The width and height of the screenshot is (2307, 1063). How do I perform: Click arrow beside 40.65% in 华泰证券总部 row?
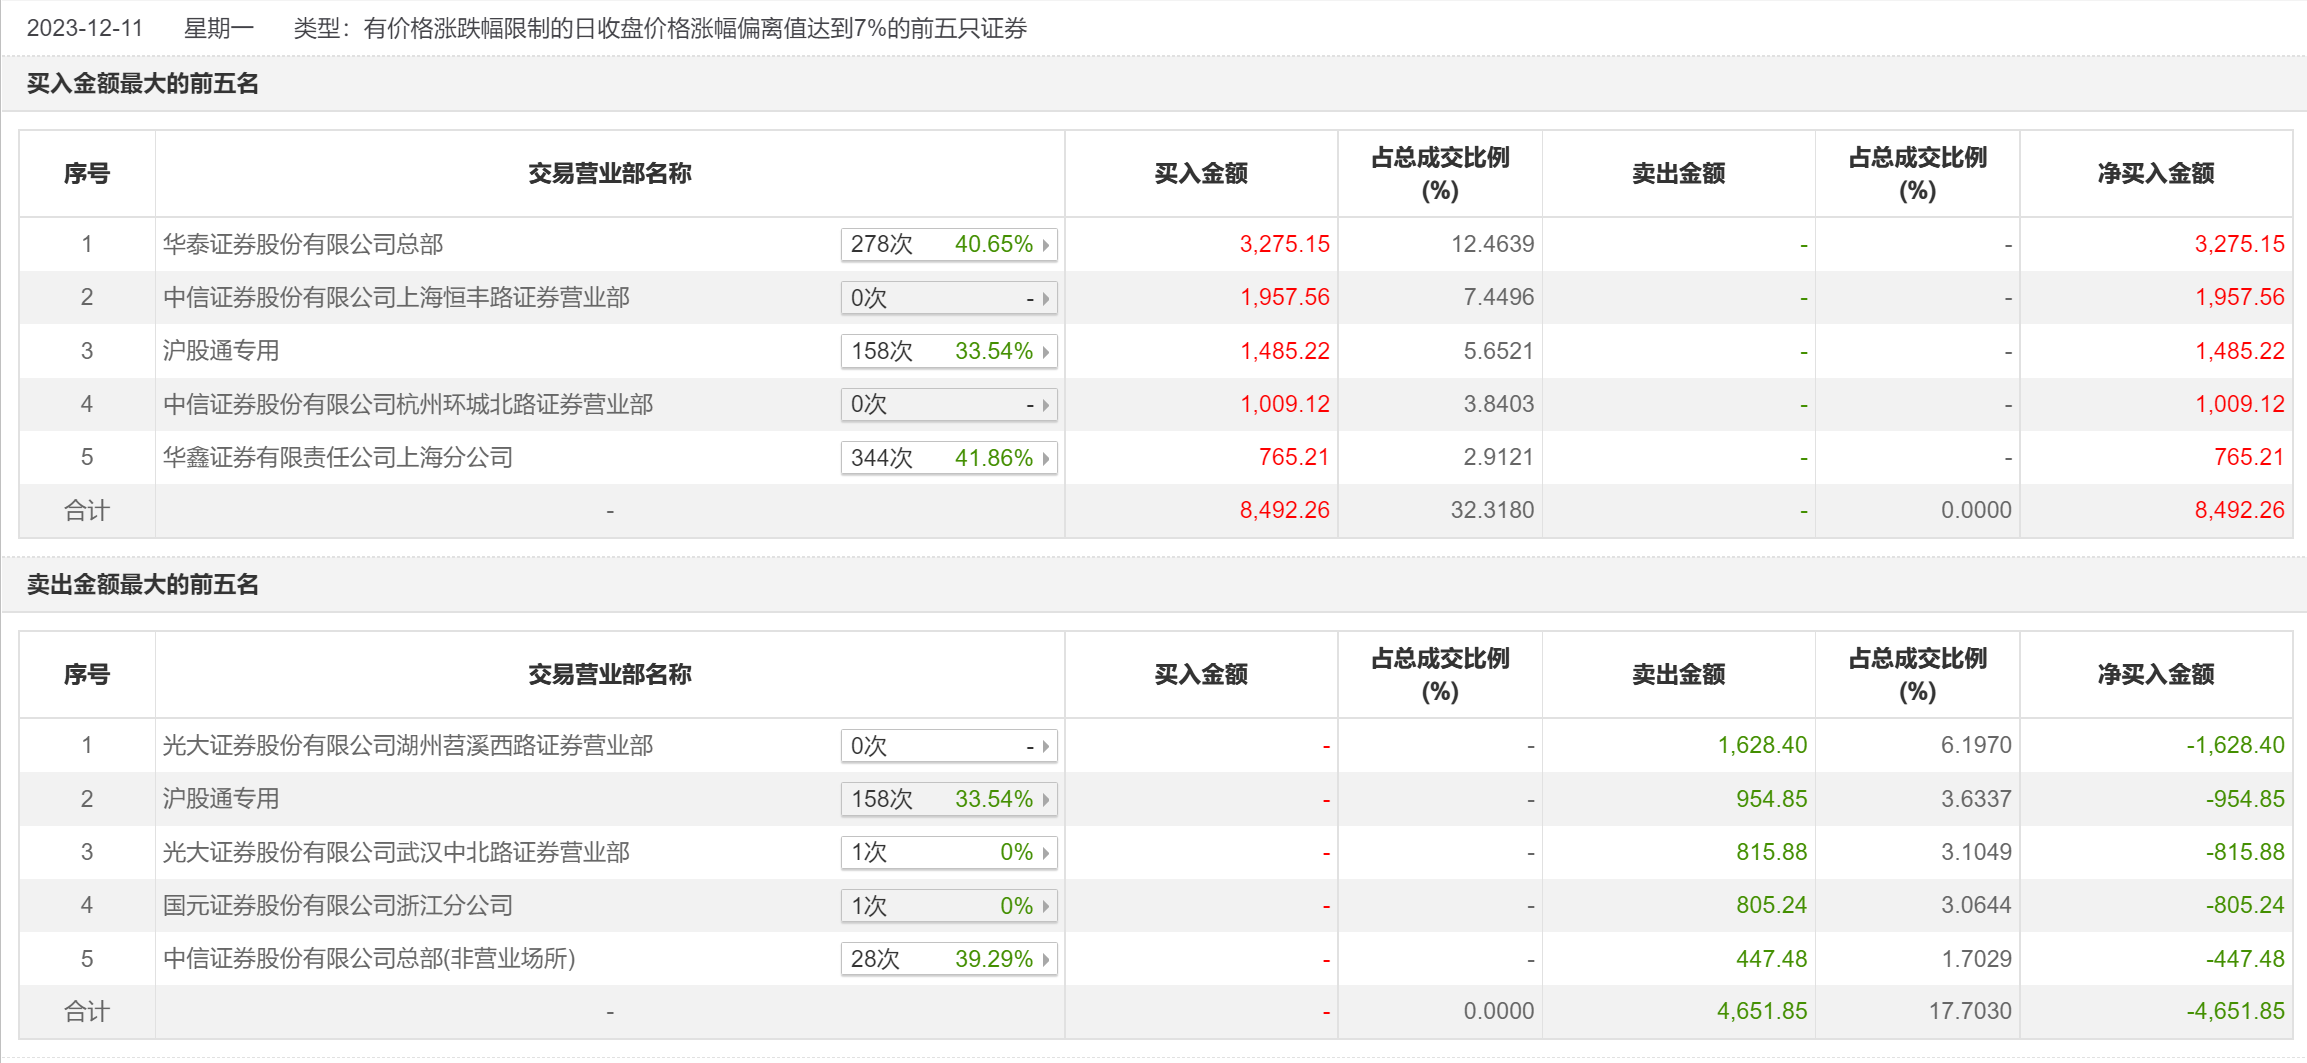(1046, 245)
